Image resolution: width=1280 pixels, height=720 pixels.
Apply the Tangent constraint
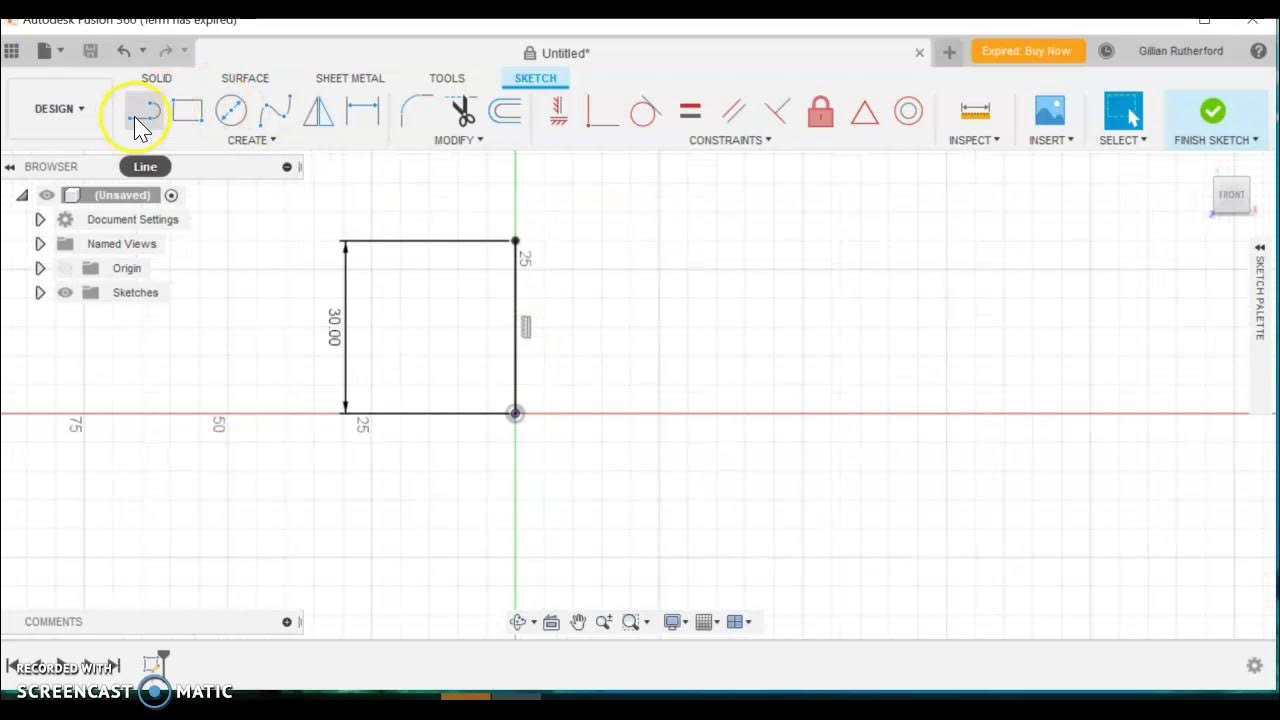click(645, 111)
